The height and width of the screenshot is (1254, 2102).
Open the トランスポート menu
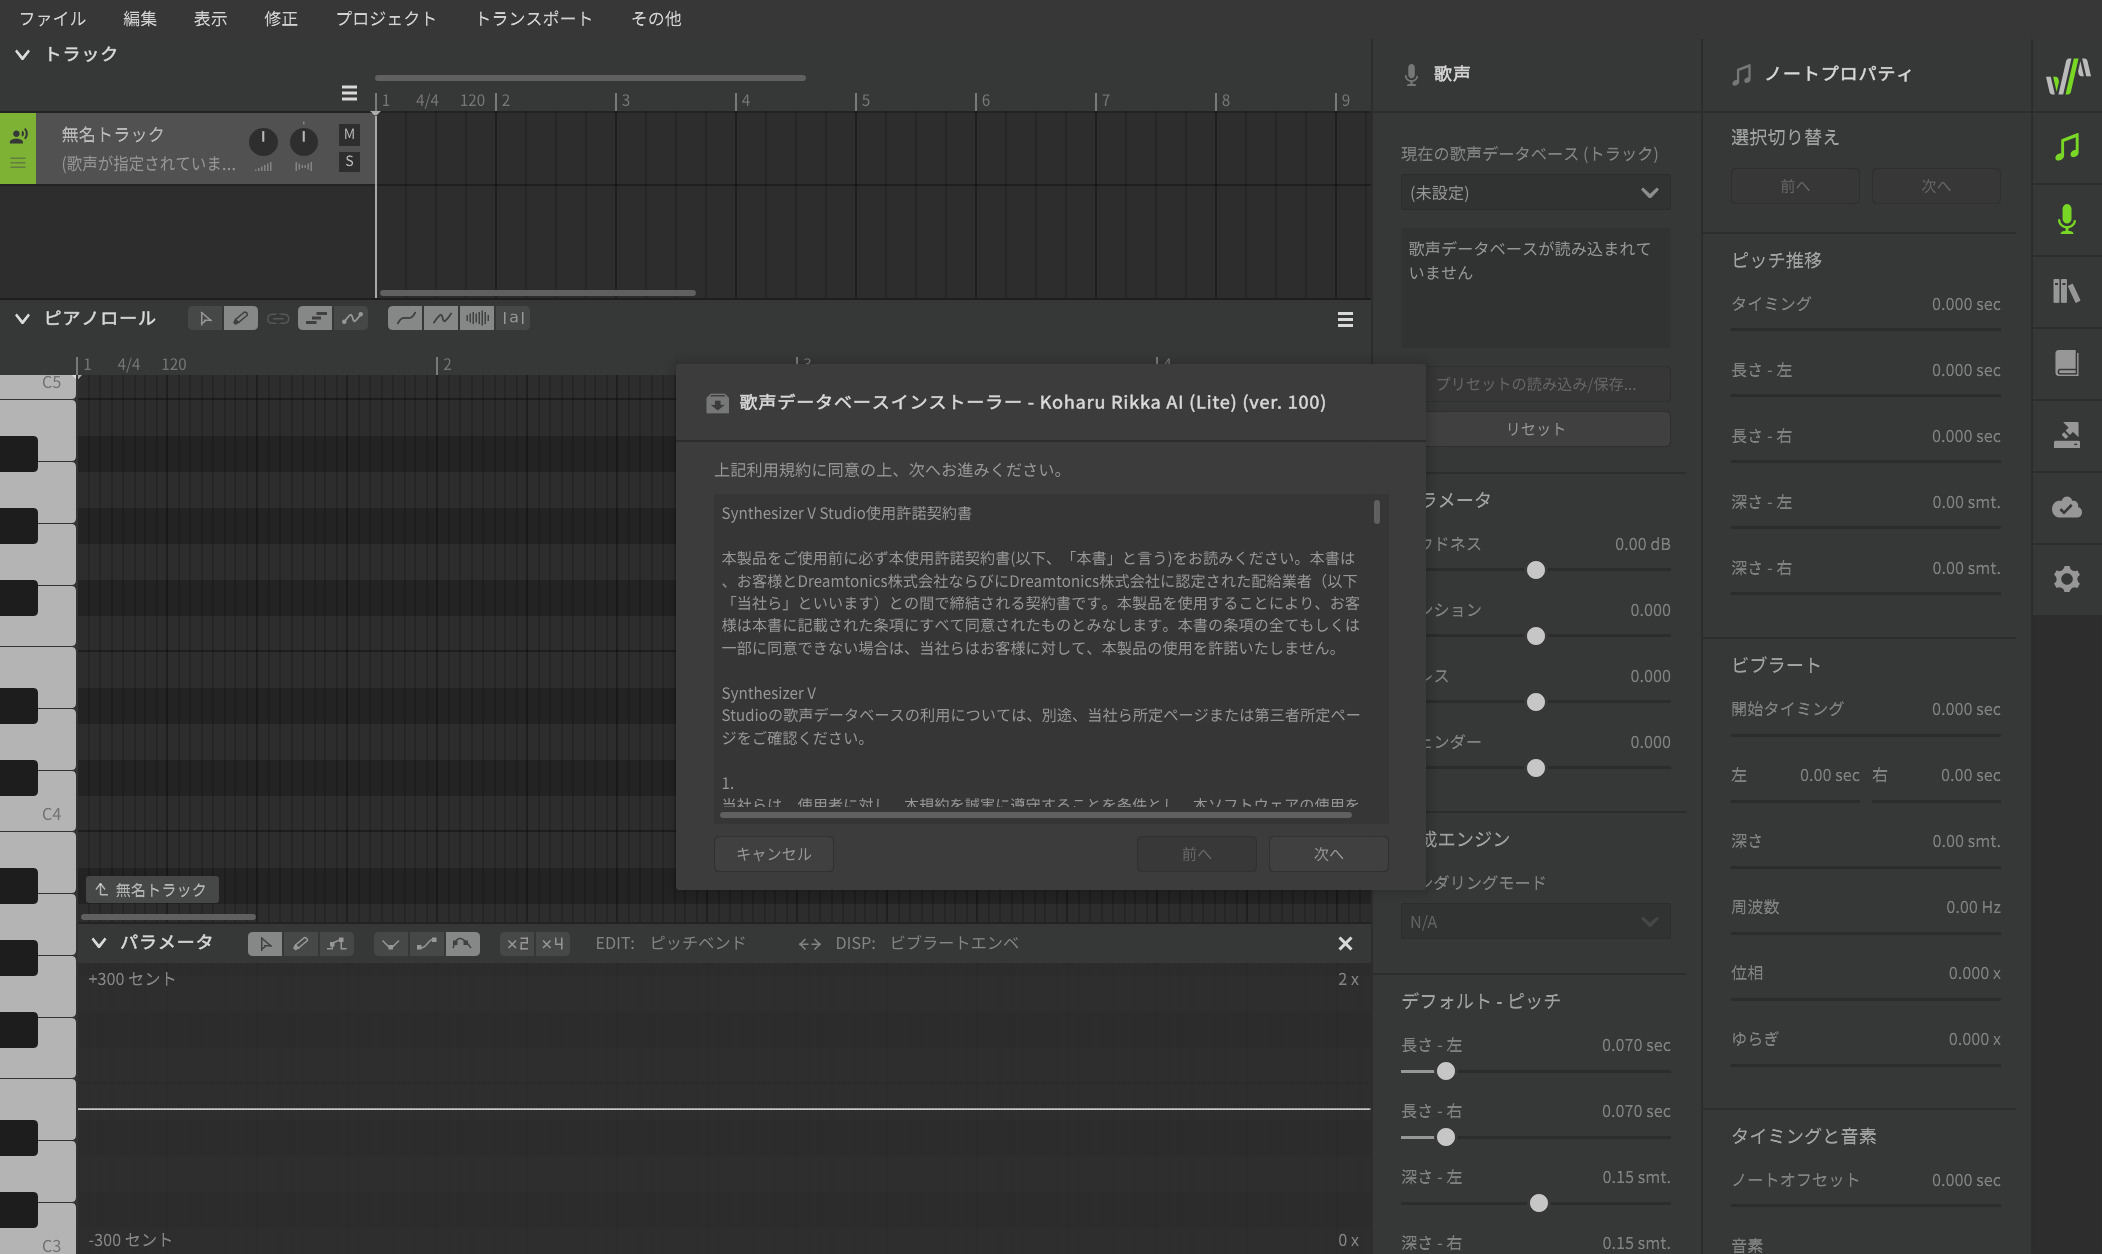pyautogui.click(x=534, y=18)
